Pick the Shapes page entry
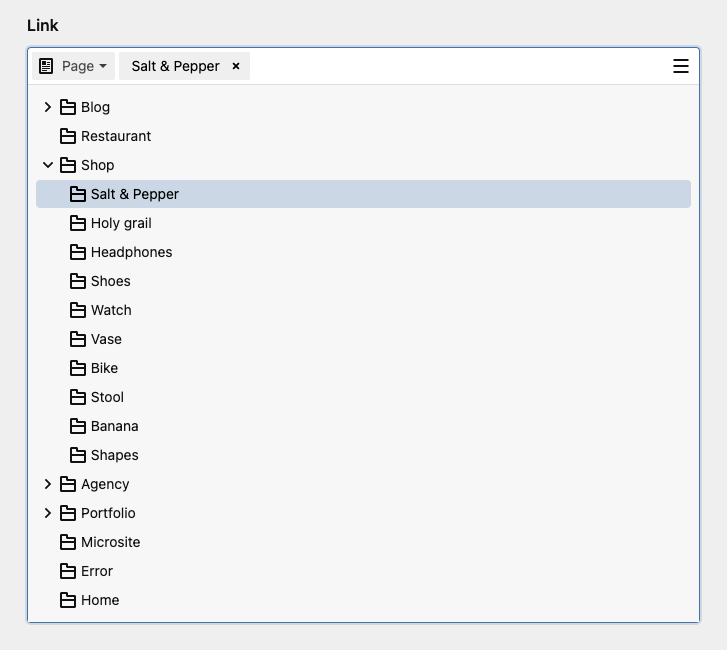This screenshot has width=727, height=650. point(364,455)
